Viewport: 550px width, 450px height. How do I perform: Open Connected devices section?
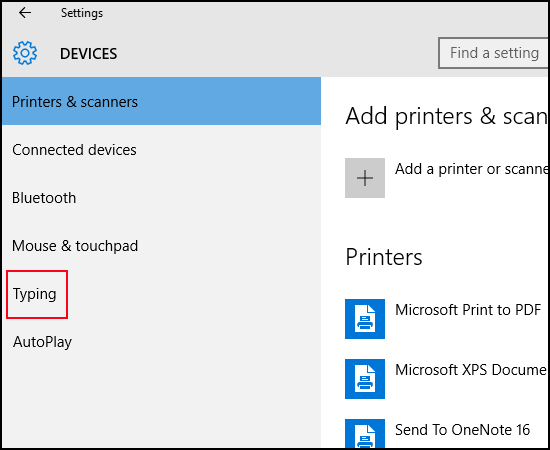click(x=161, y=150)
